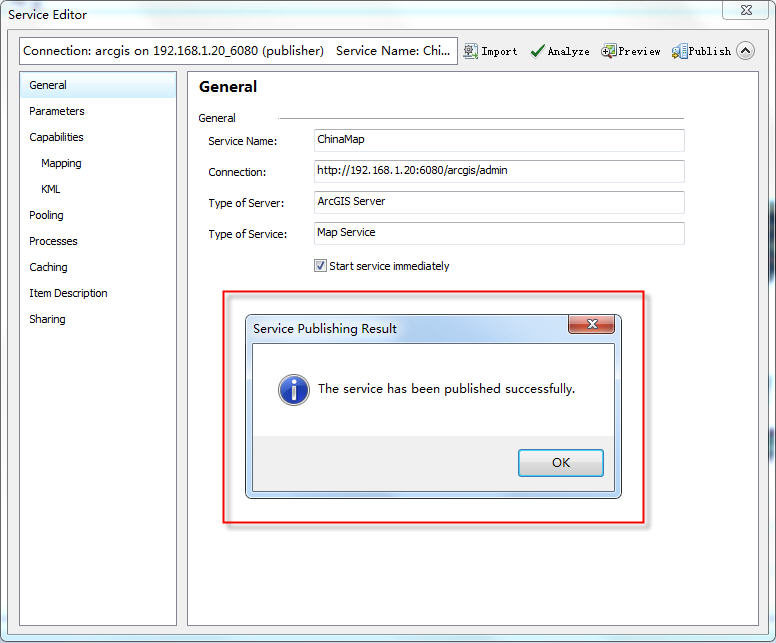Open Preview from the toolbar
This screenshot has height=643, width=776.
tap(630, 51)
